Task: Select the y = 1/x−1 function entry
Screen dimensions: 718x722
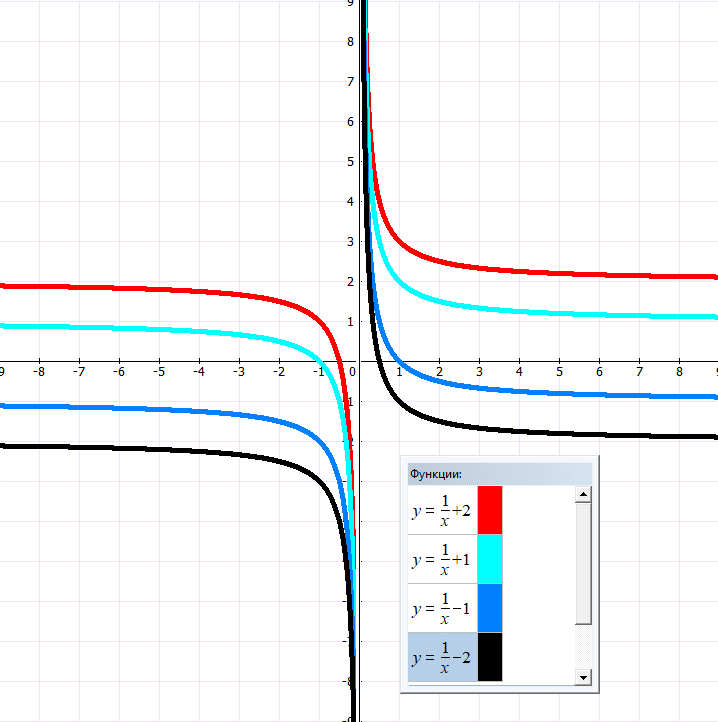Action: tap(441, 608)
